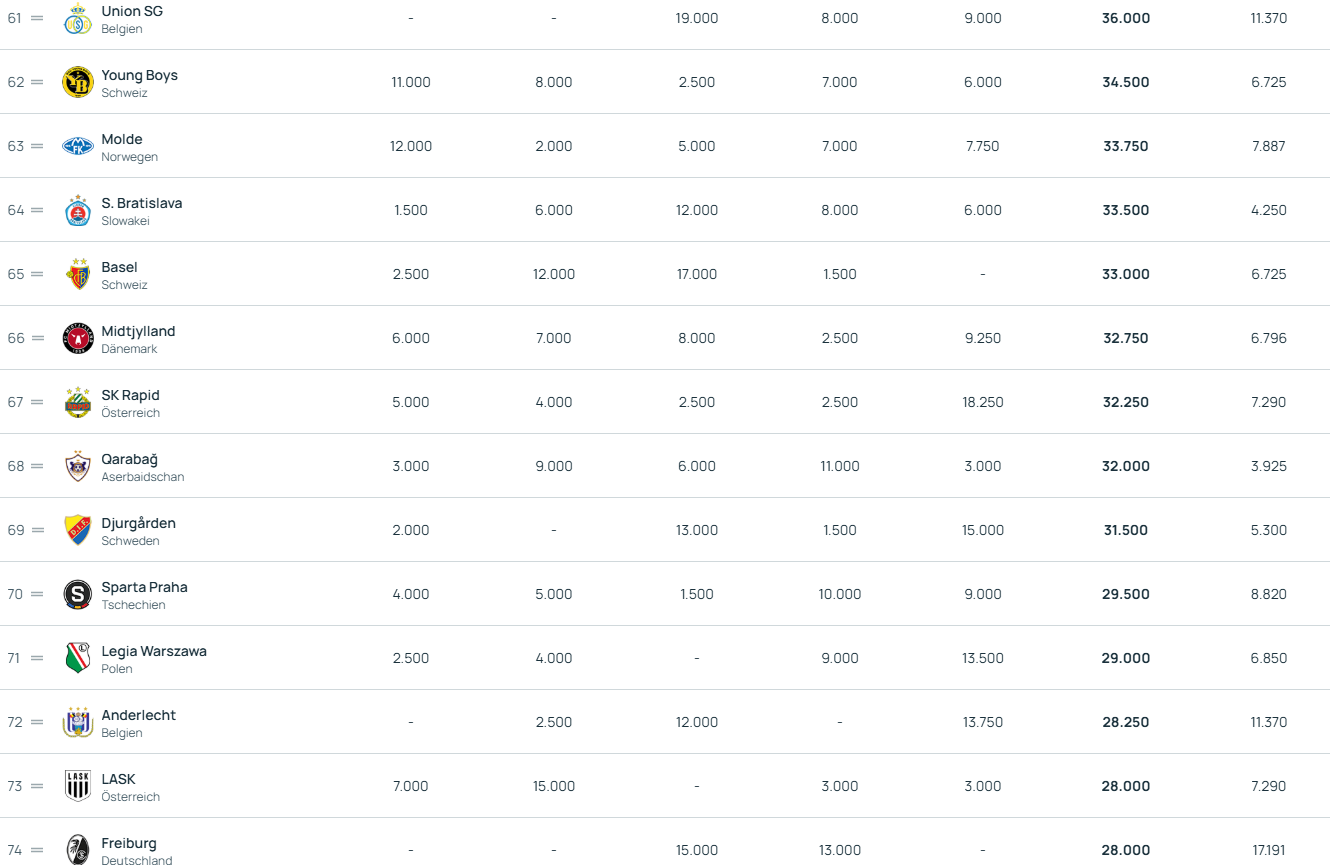This screenshot has height=865, width=1330.
Task: Follow the Sparta Praha name link
Action: 144,587
